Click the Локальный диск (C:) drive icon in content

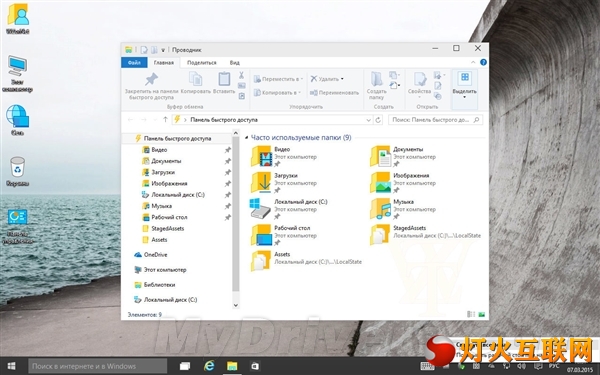click(260, 209)
